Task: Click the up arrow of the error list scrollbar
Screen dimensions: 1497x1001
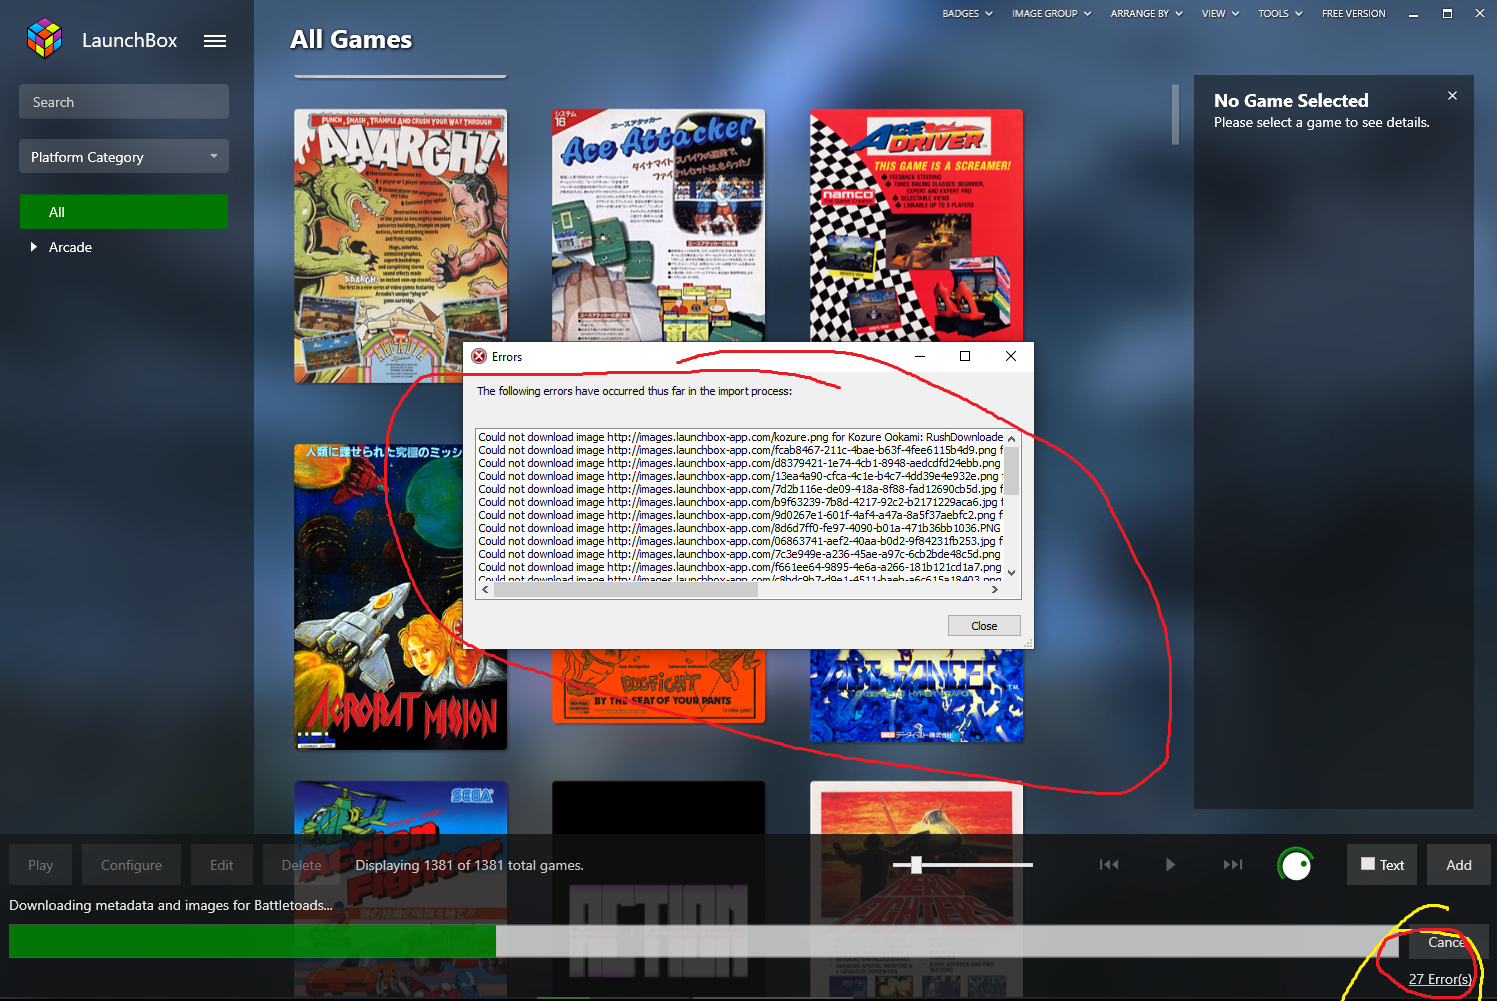Action: click(x=1011, y=438)
